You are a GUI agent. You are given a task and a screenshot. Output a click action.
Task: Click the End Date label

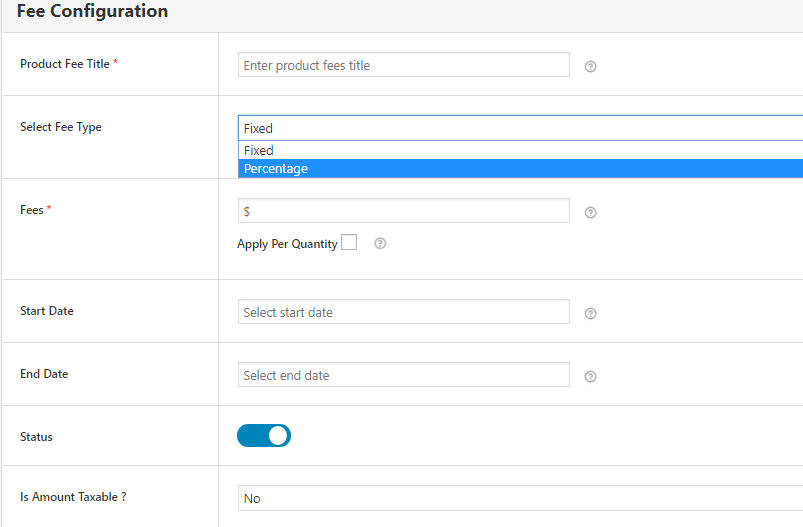coord(44,374)
